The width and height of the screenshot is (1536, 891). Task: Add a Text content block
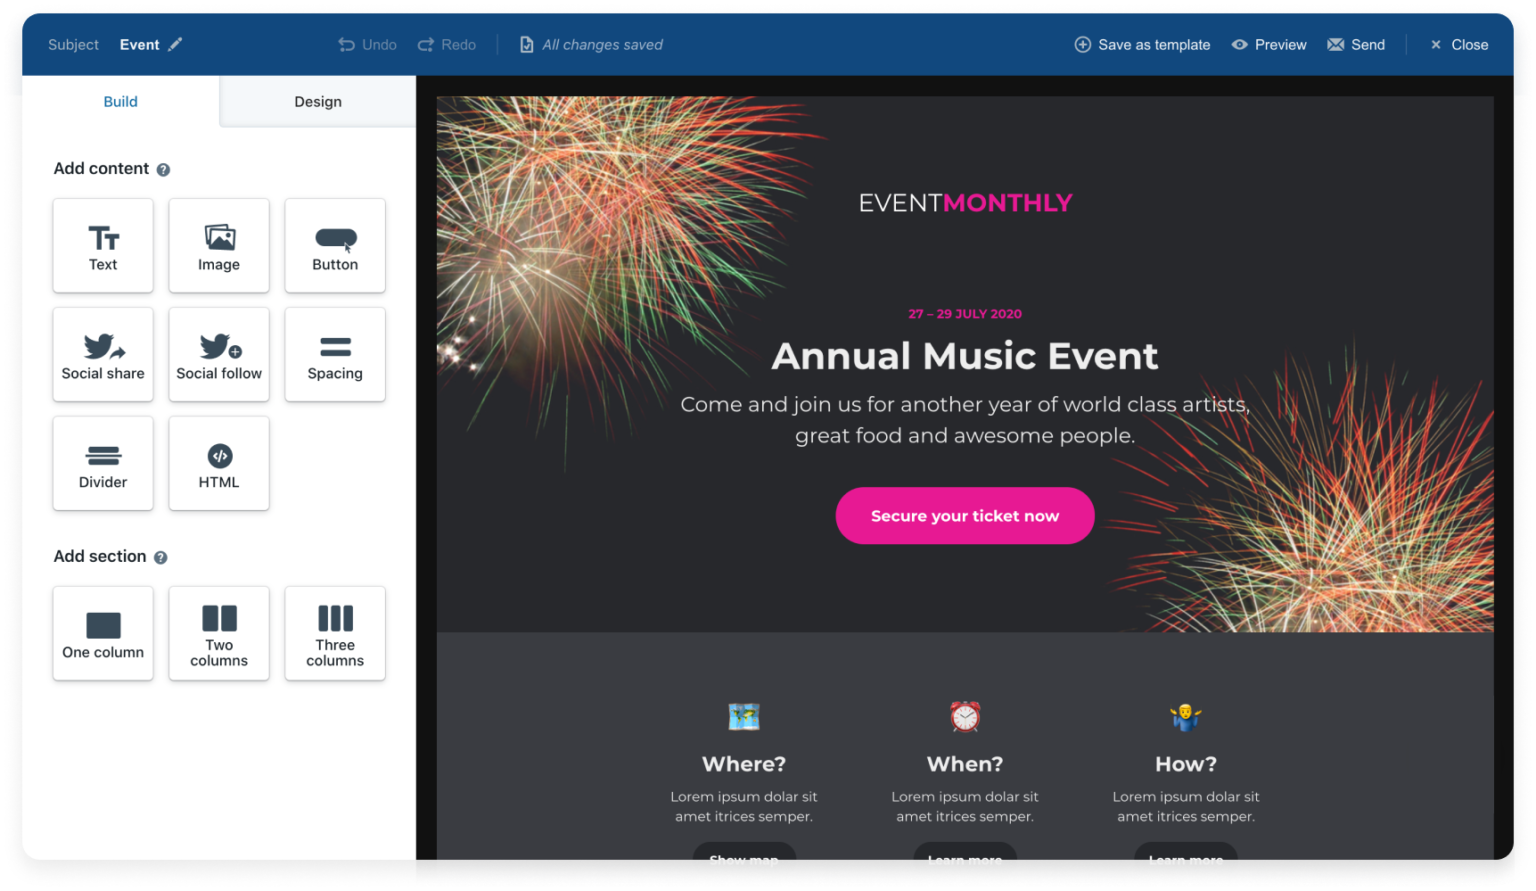click(x=103, y=245)
